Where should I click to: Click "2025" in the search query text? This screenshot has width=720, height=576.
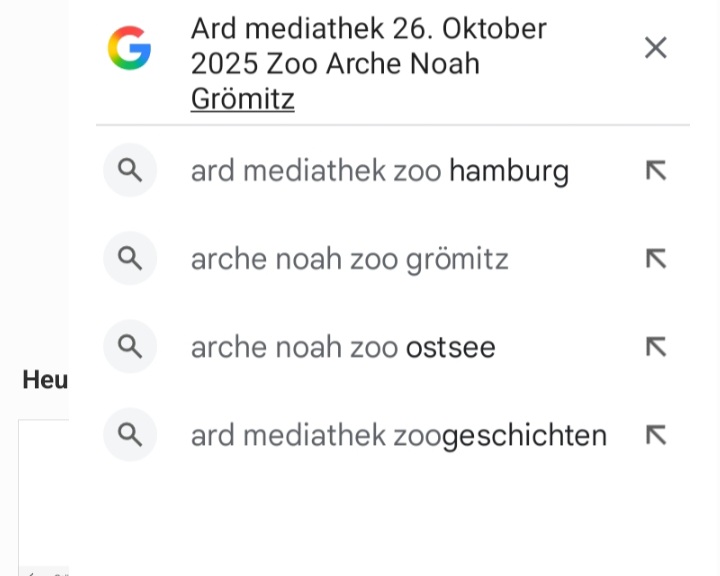coord(225,64)
